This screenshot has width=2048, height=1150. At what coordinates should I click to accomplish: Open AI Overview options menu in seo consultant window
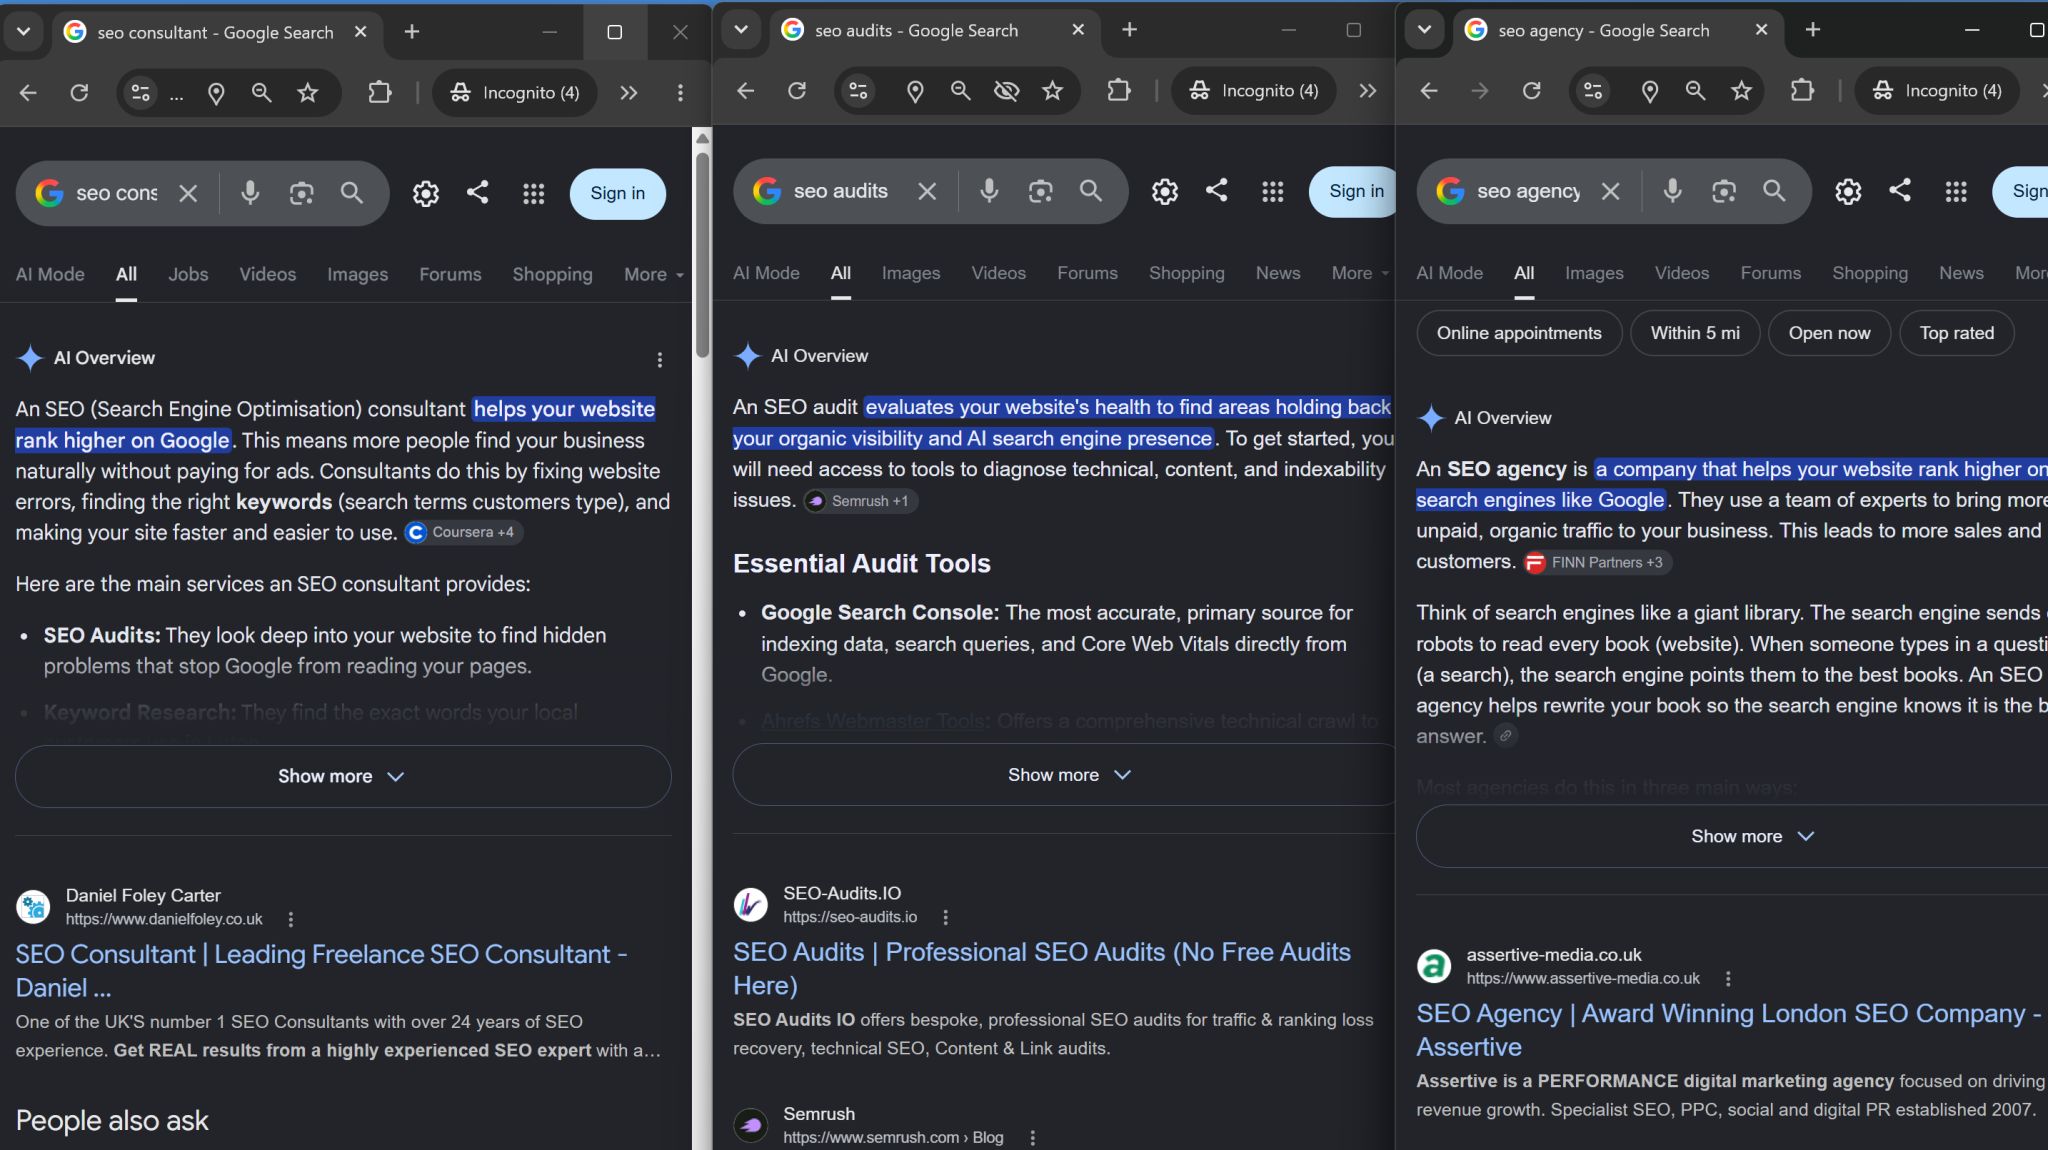(x=659, y=359)
